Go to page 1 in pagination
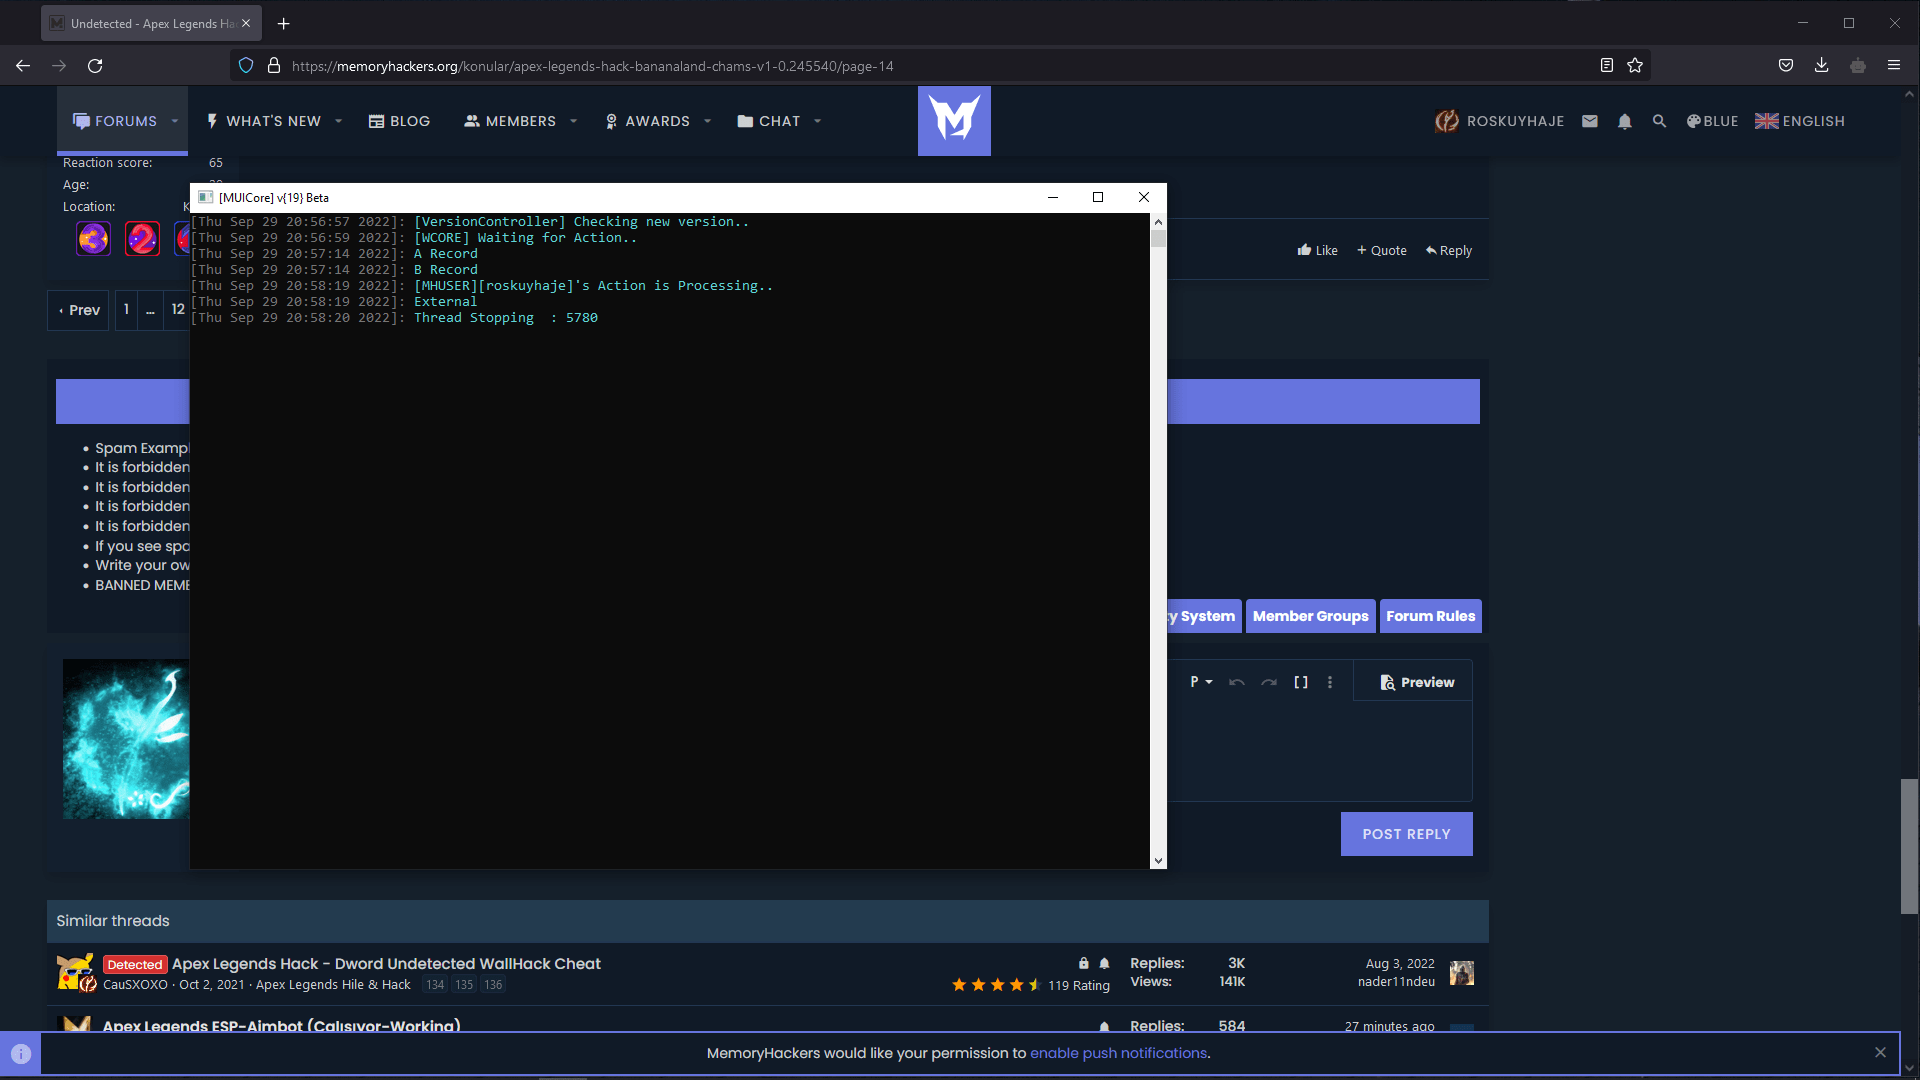This screenshot has height=1080, width=1920. coord(126,310)
